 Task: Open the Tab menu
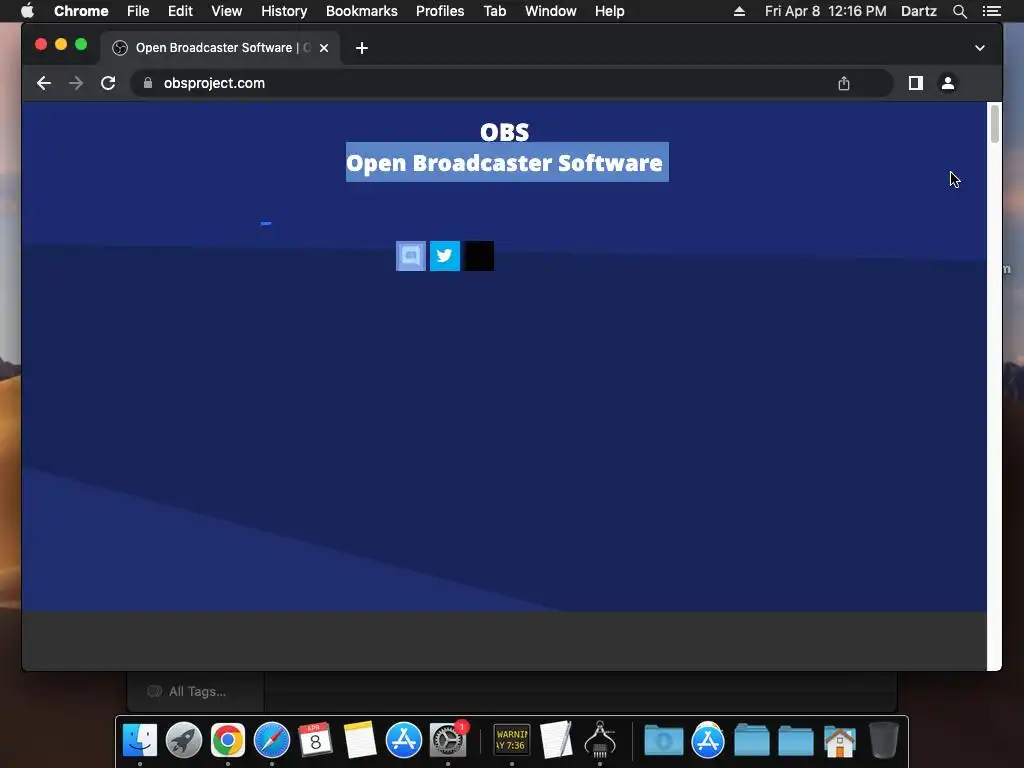point(495,11)
